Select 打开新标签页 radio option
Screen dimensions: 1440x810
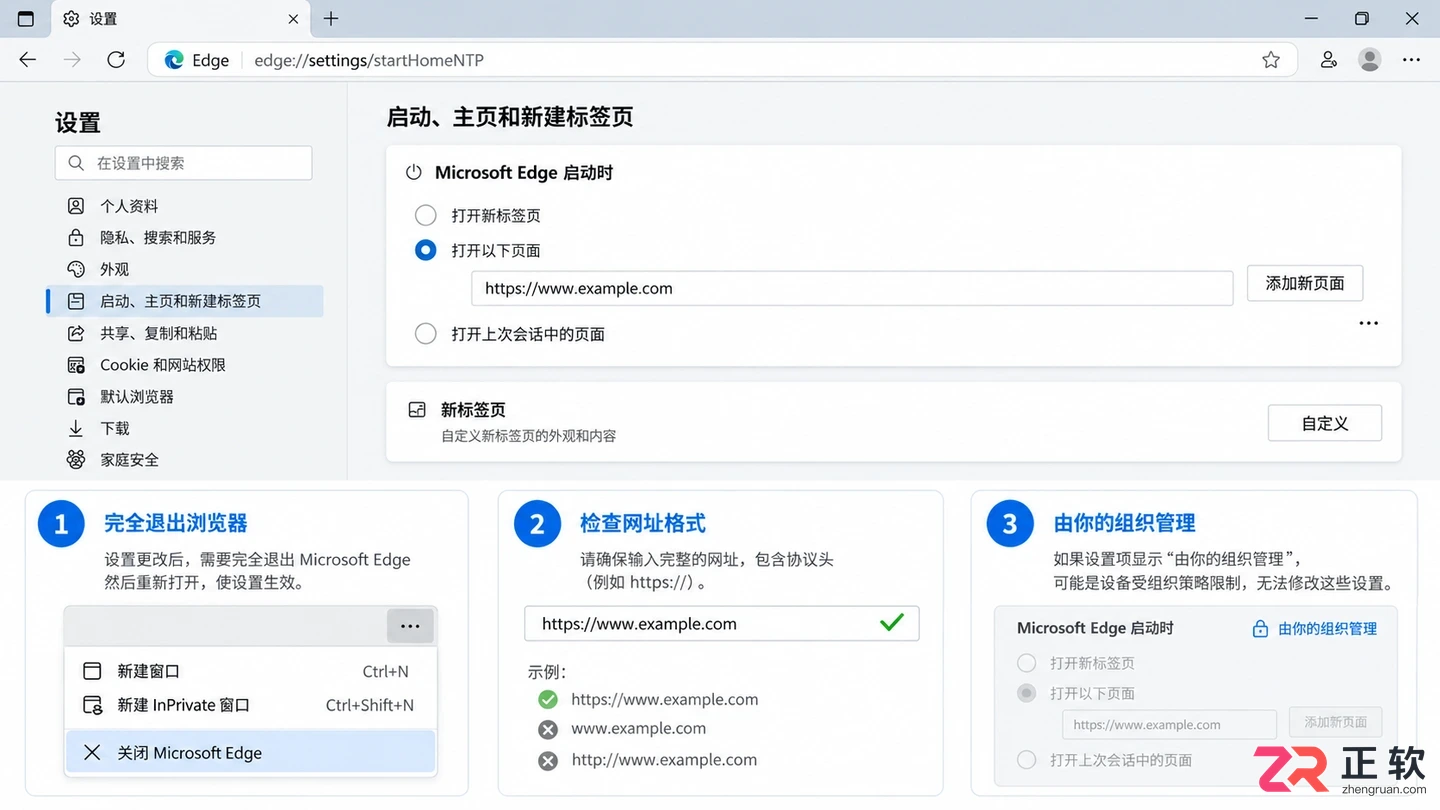426,215
